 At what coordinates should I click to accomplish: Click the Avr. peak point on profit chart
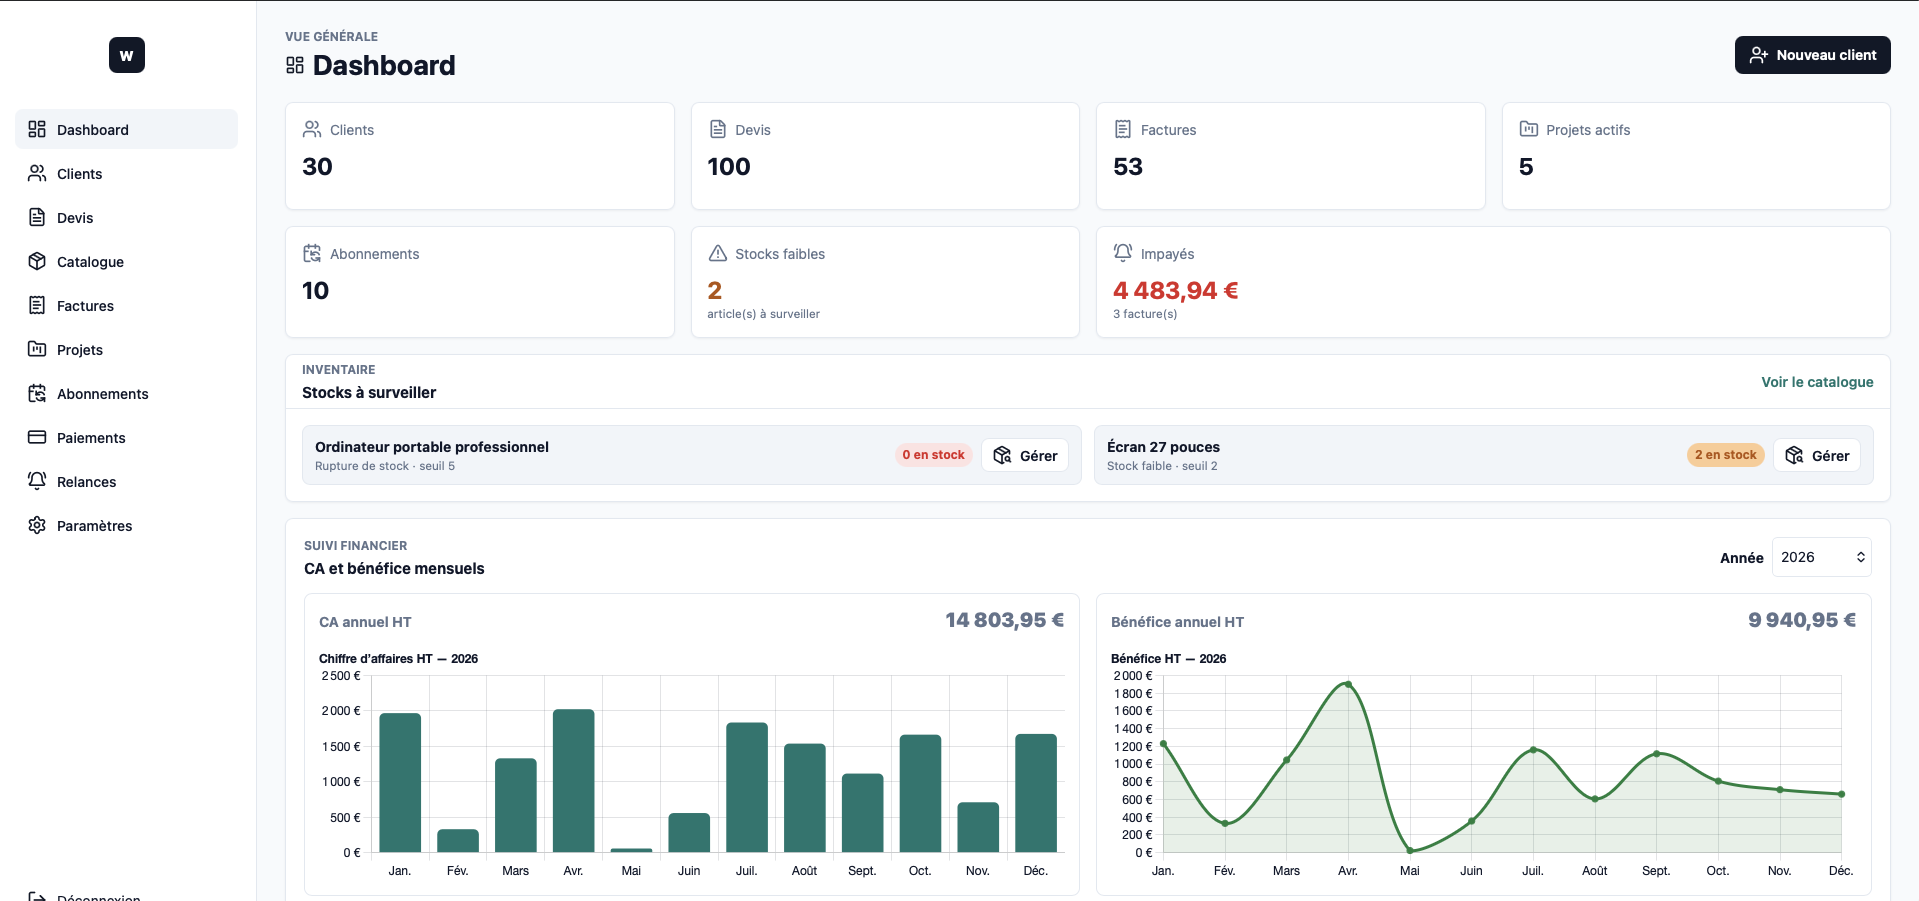click(x=1348, y=685)
